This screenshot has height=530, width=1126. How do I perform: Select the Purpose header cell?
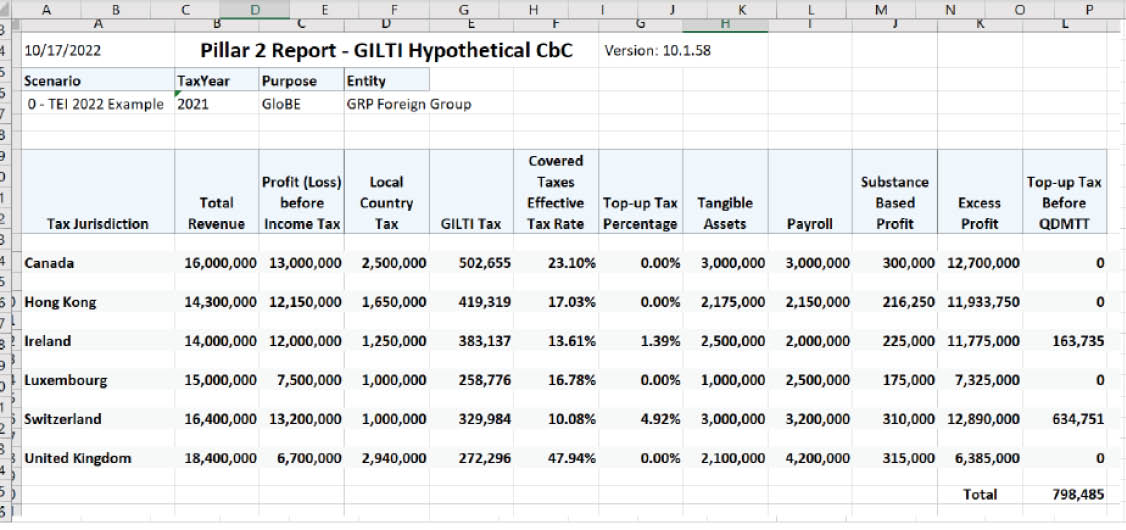pyautogui.click(x=302, y=81)
